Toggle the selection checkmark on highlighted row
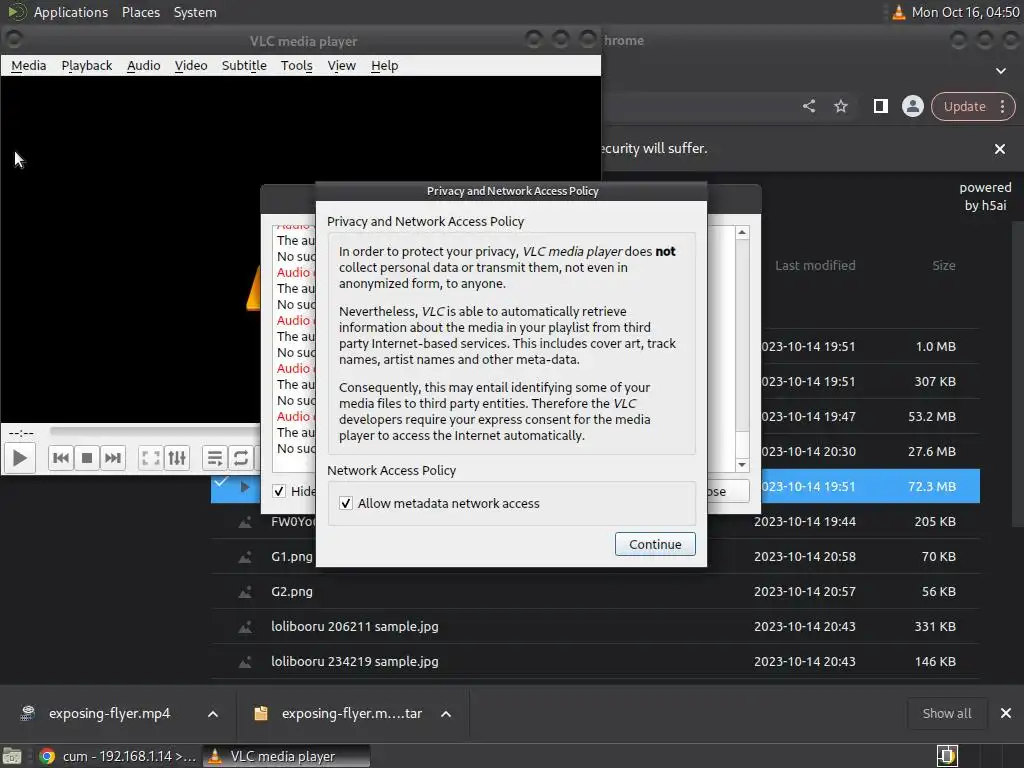 [x=221, y=482]
